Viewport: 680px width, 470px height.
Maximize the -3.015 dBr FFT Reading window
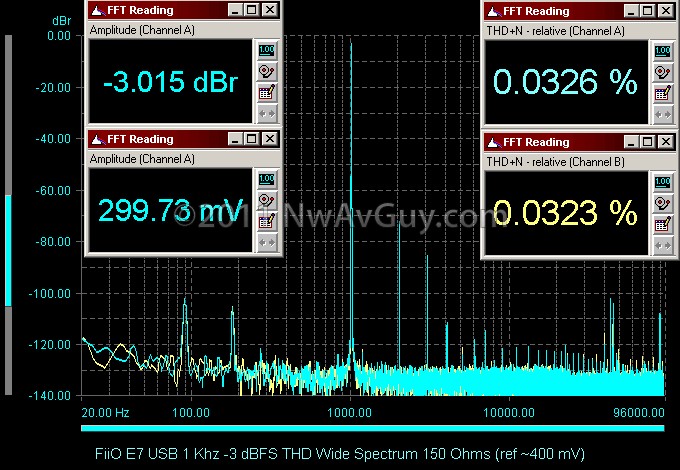[x=252, y=10]
